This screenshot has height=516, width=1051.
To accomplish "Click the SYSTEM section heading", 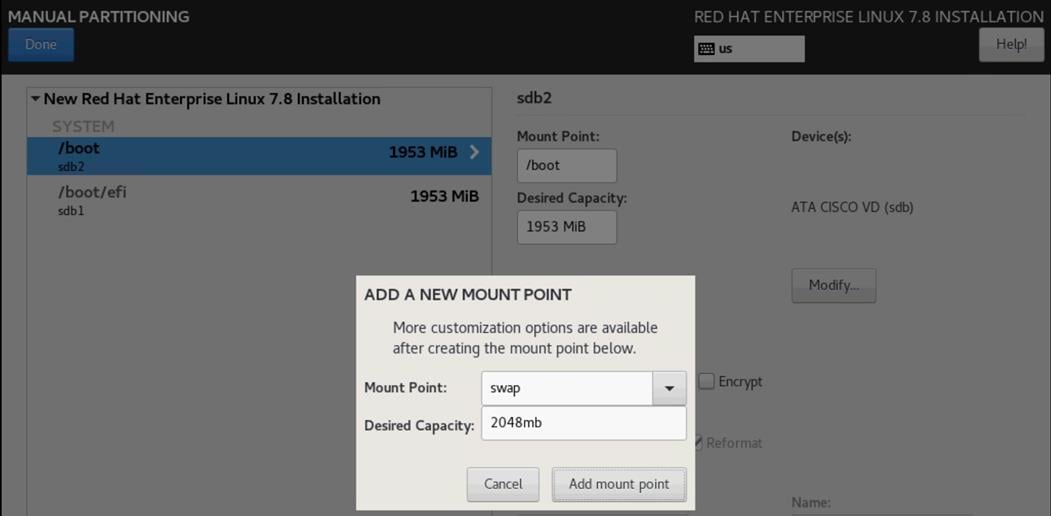I will tap(83, 126).
